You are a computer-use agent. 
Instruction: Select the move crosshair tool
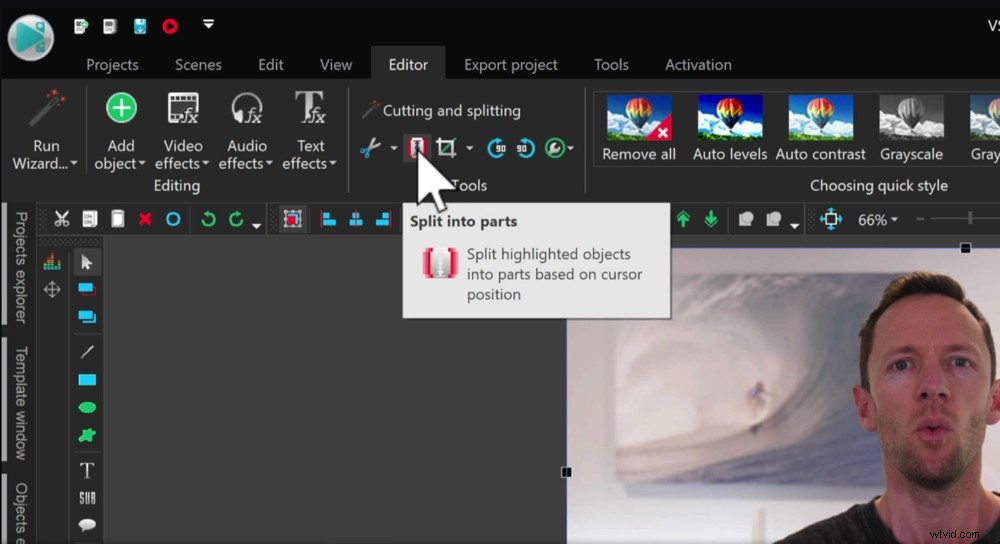52,290
